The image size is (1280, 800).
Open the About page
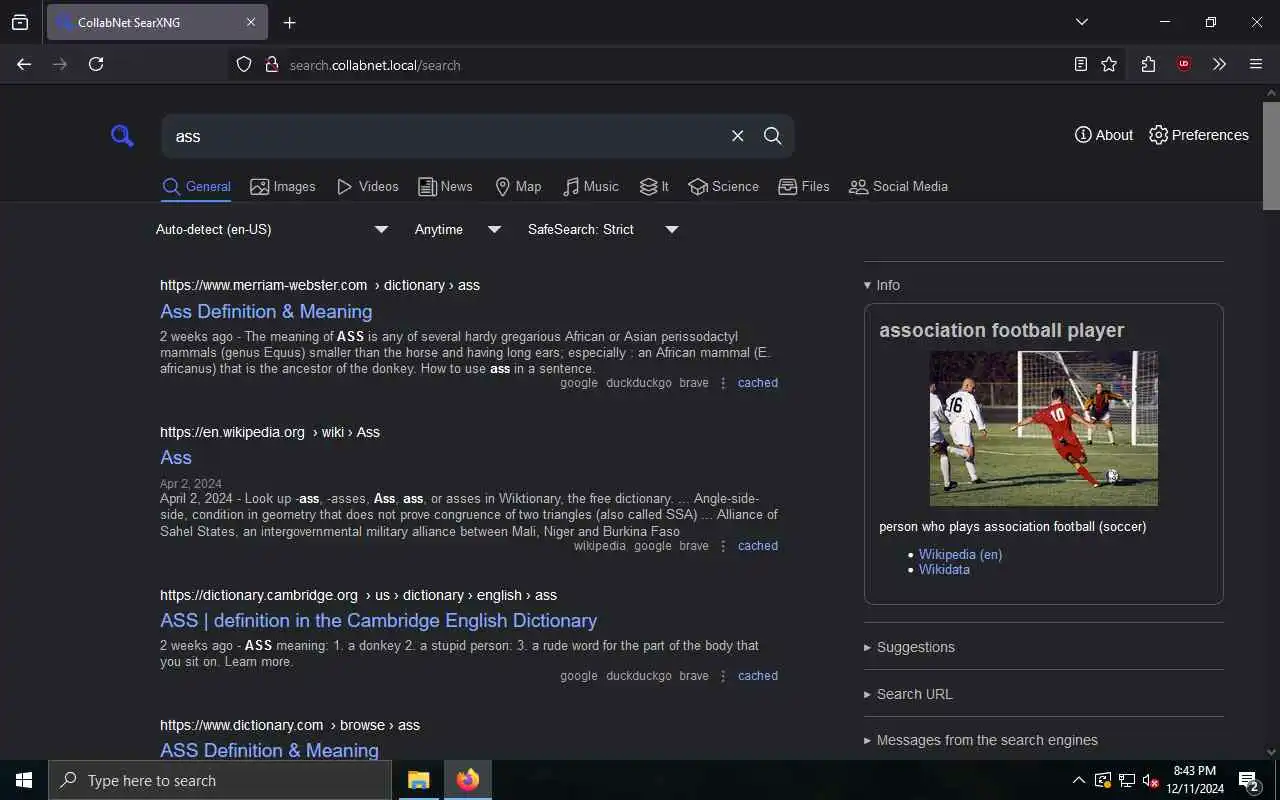coord(1104,135)
